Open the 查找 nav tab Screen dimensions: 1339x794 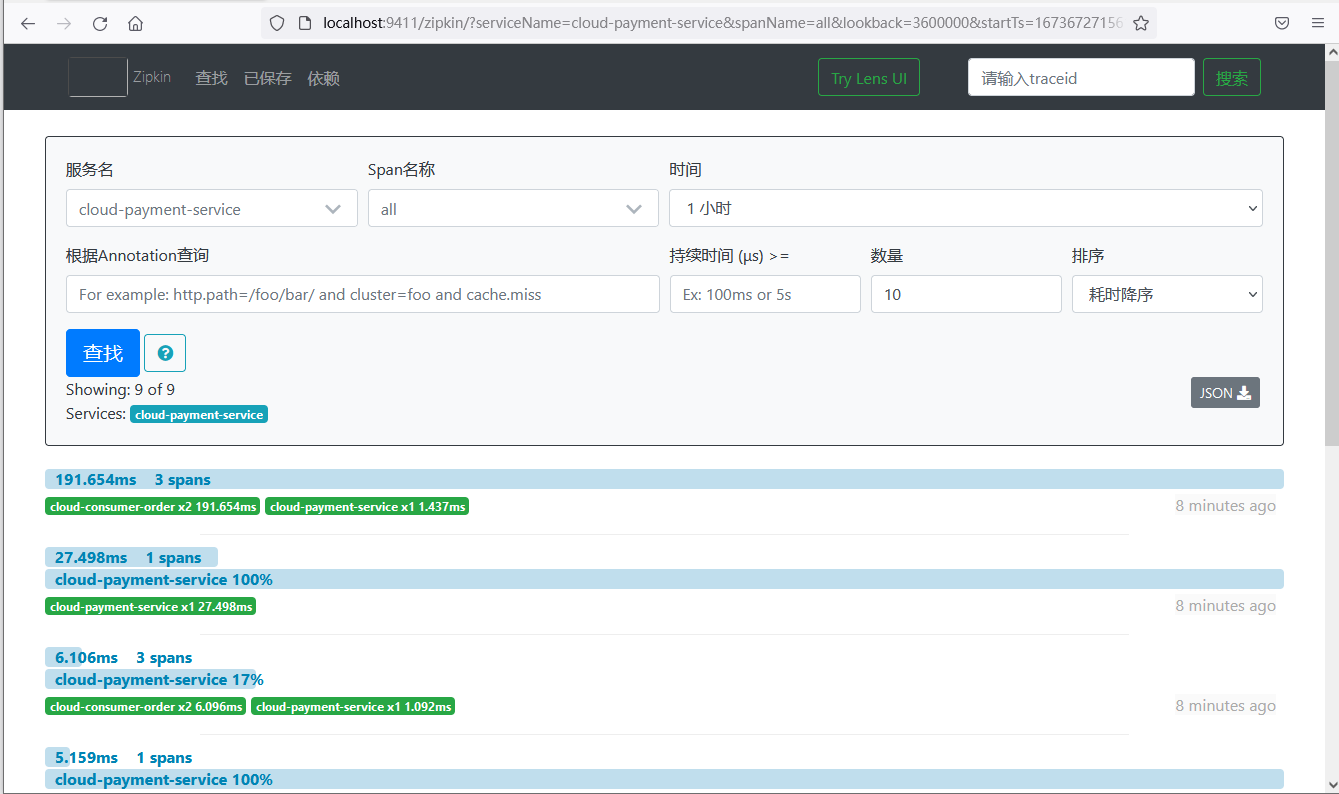click(212, 78)
